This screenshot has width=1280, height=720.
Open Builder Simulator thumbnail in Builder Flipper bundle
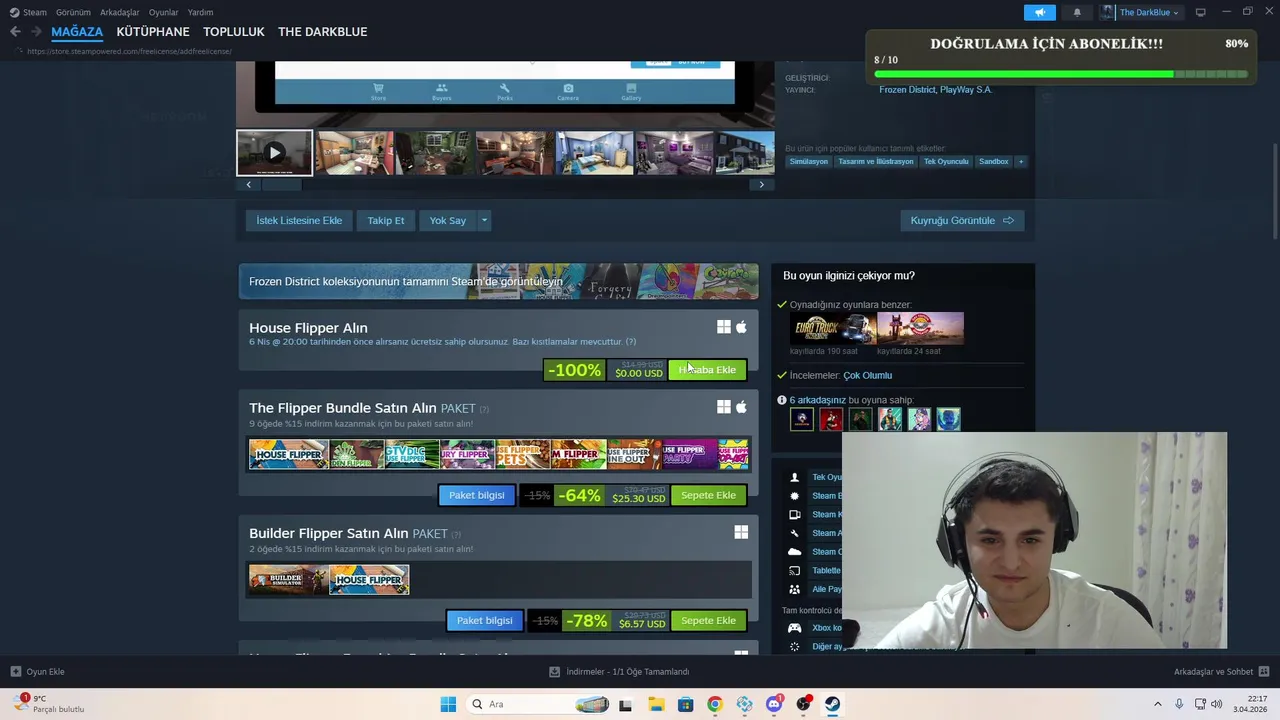[289, 580]
